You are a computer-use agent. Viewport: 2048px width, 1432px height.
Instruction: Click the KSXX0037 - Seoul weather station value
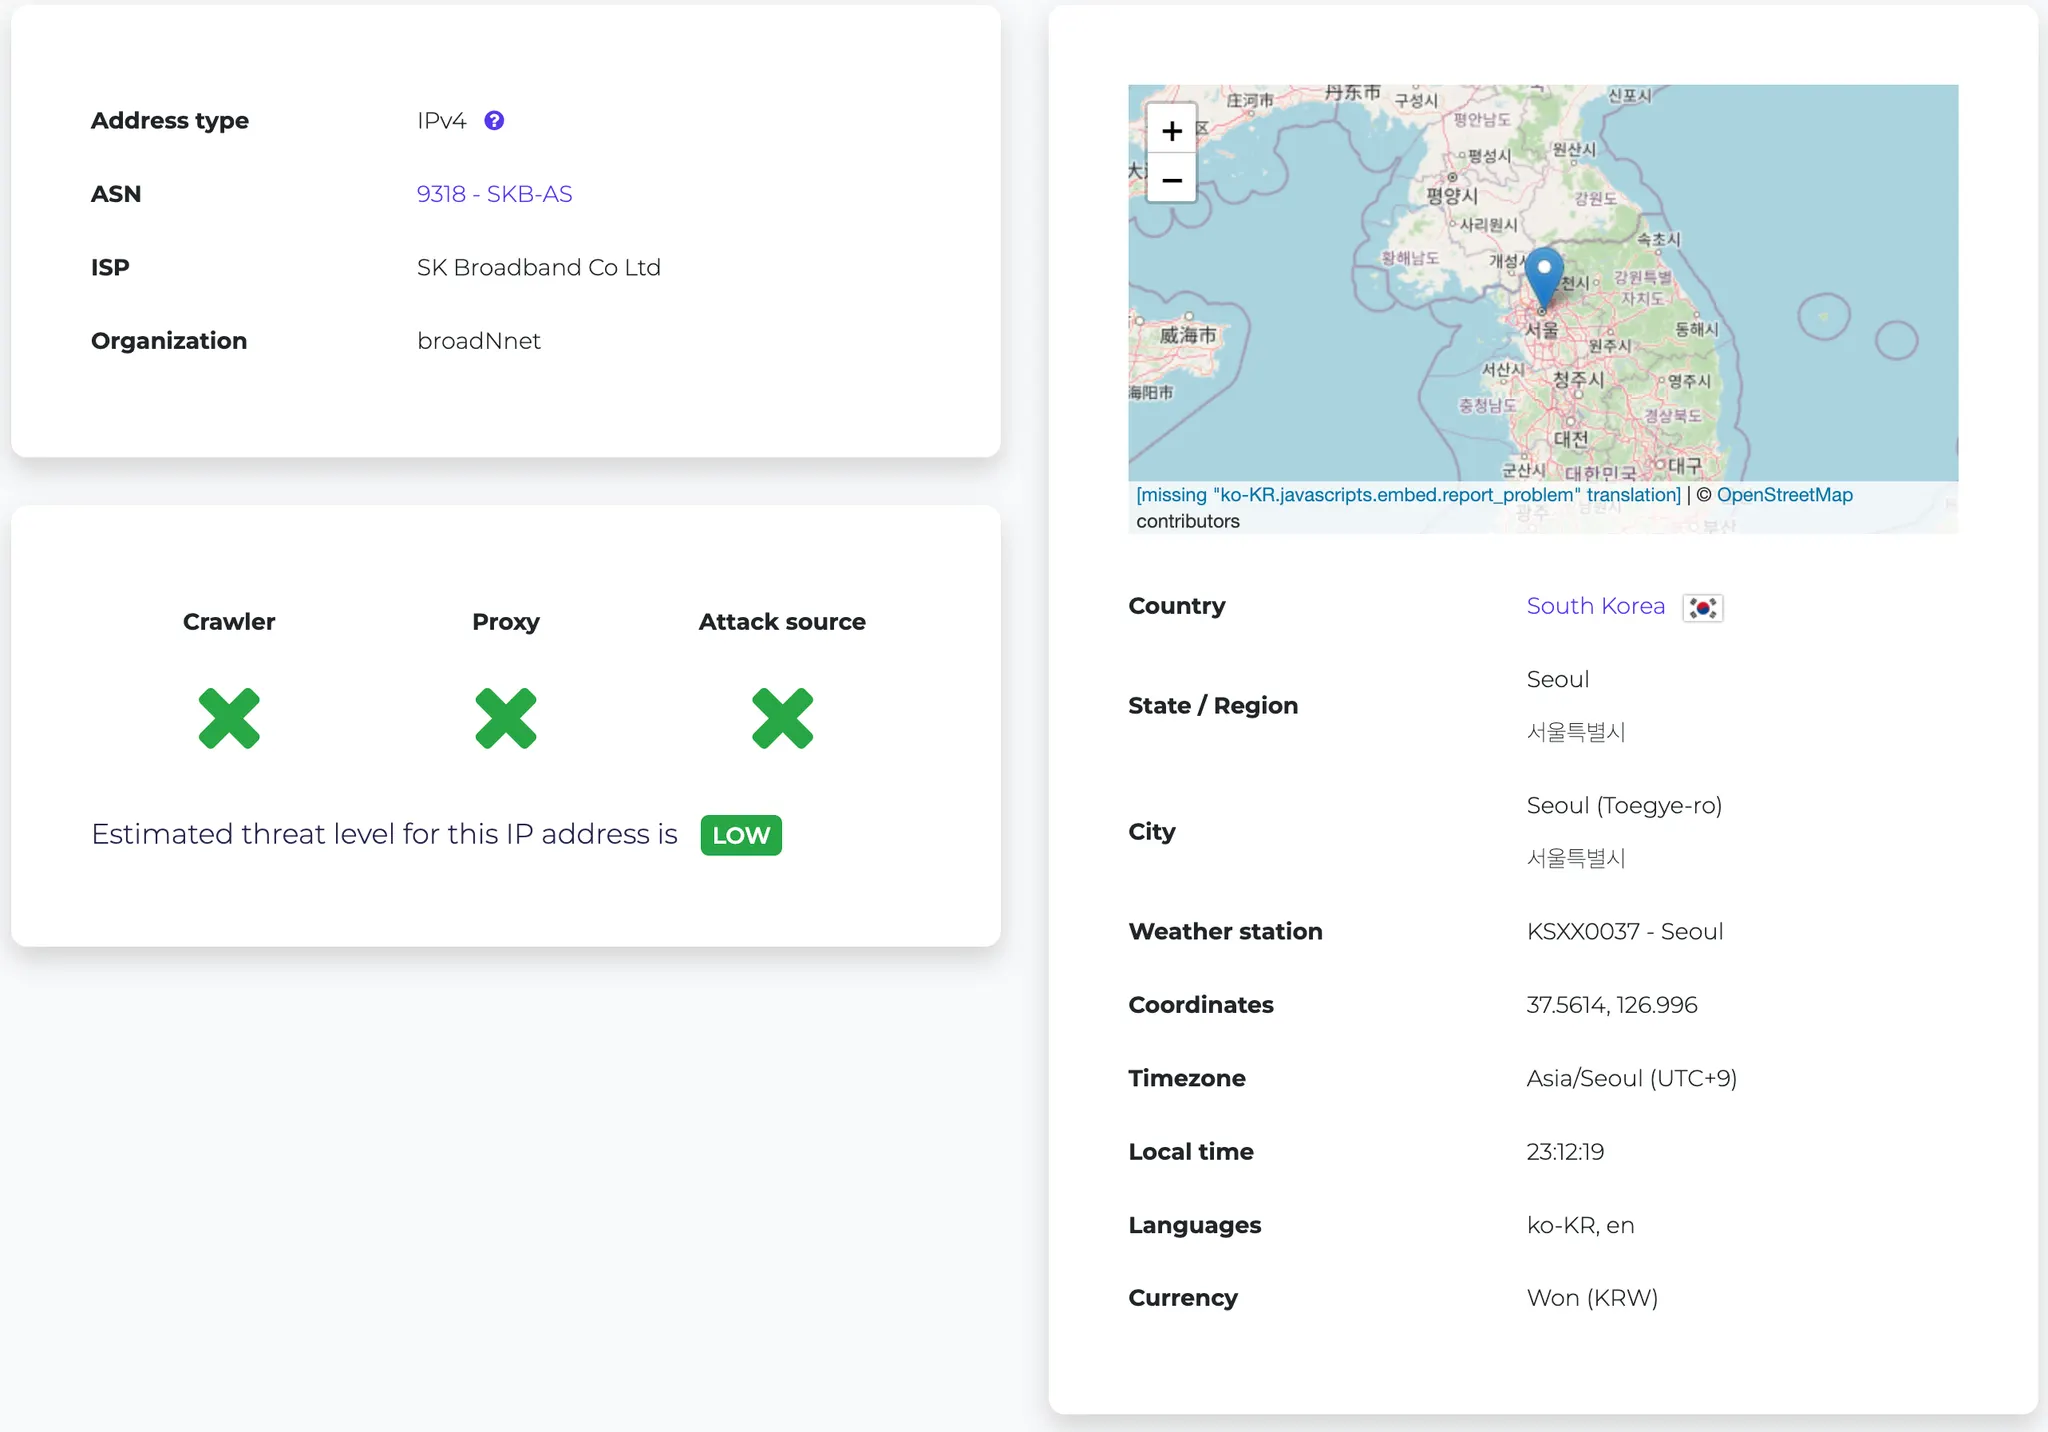1624,932
